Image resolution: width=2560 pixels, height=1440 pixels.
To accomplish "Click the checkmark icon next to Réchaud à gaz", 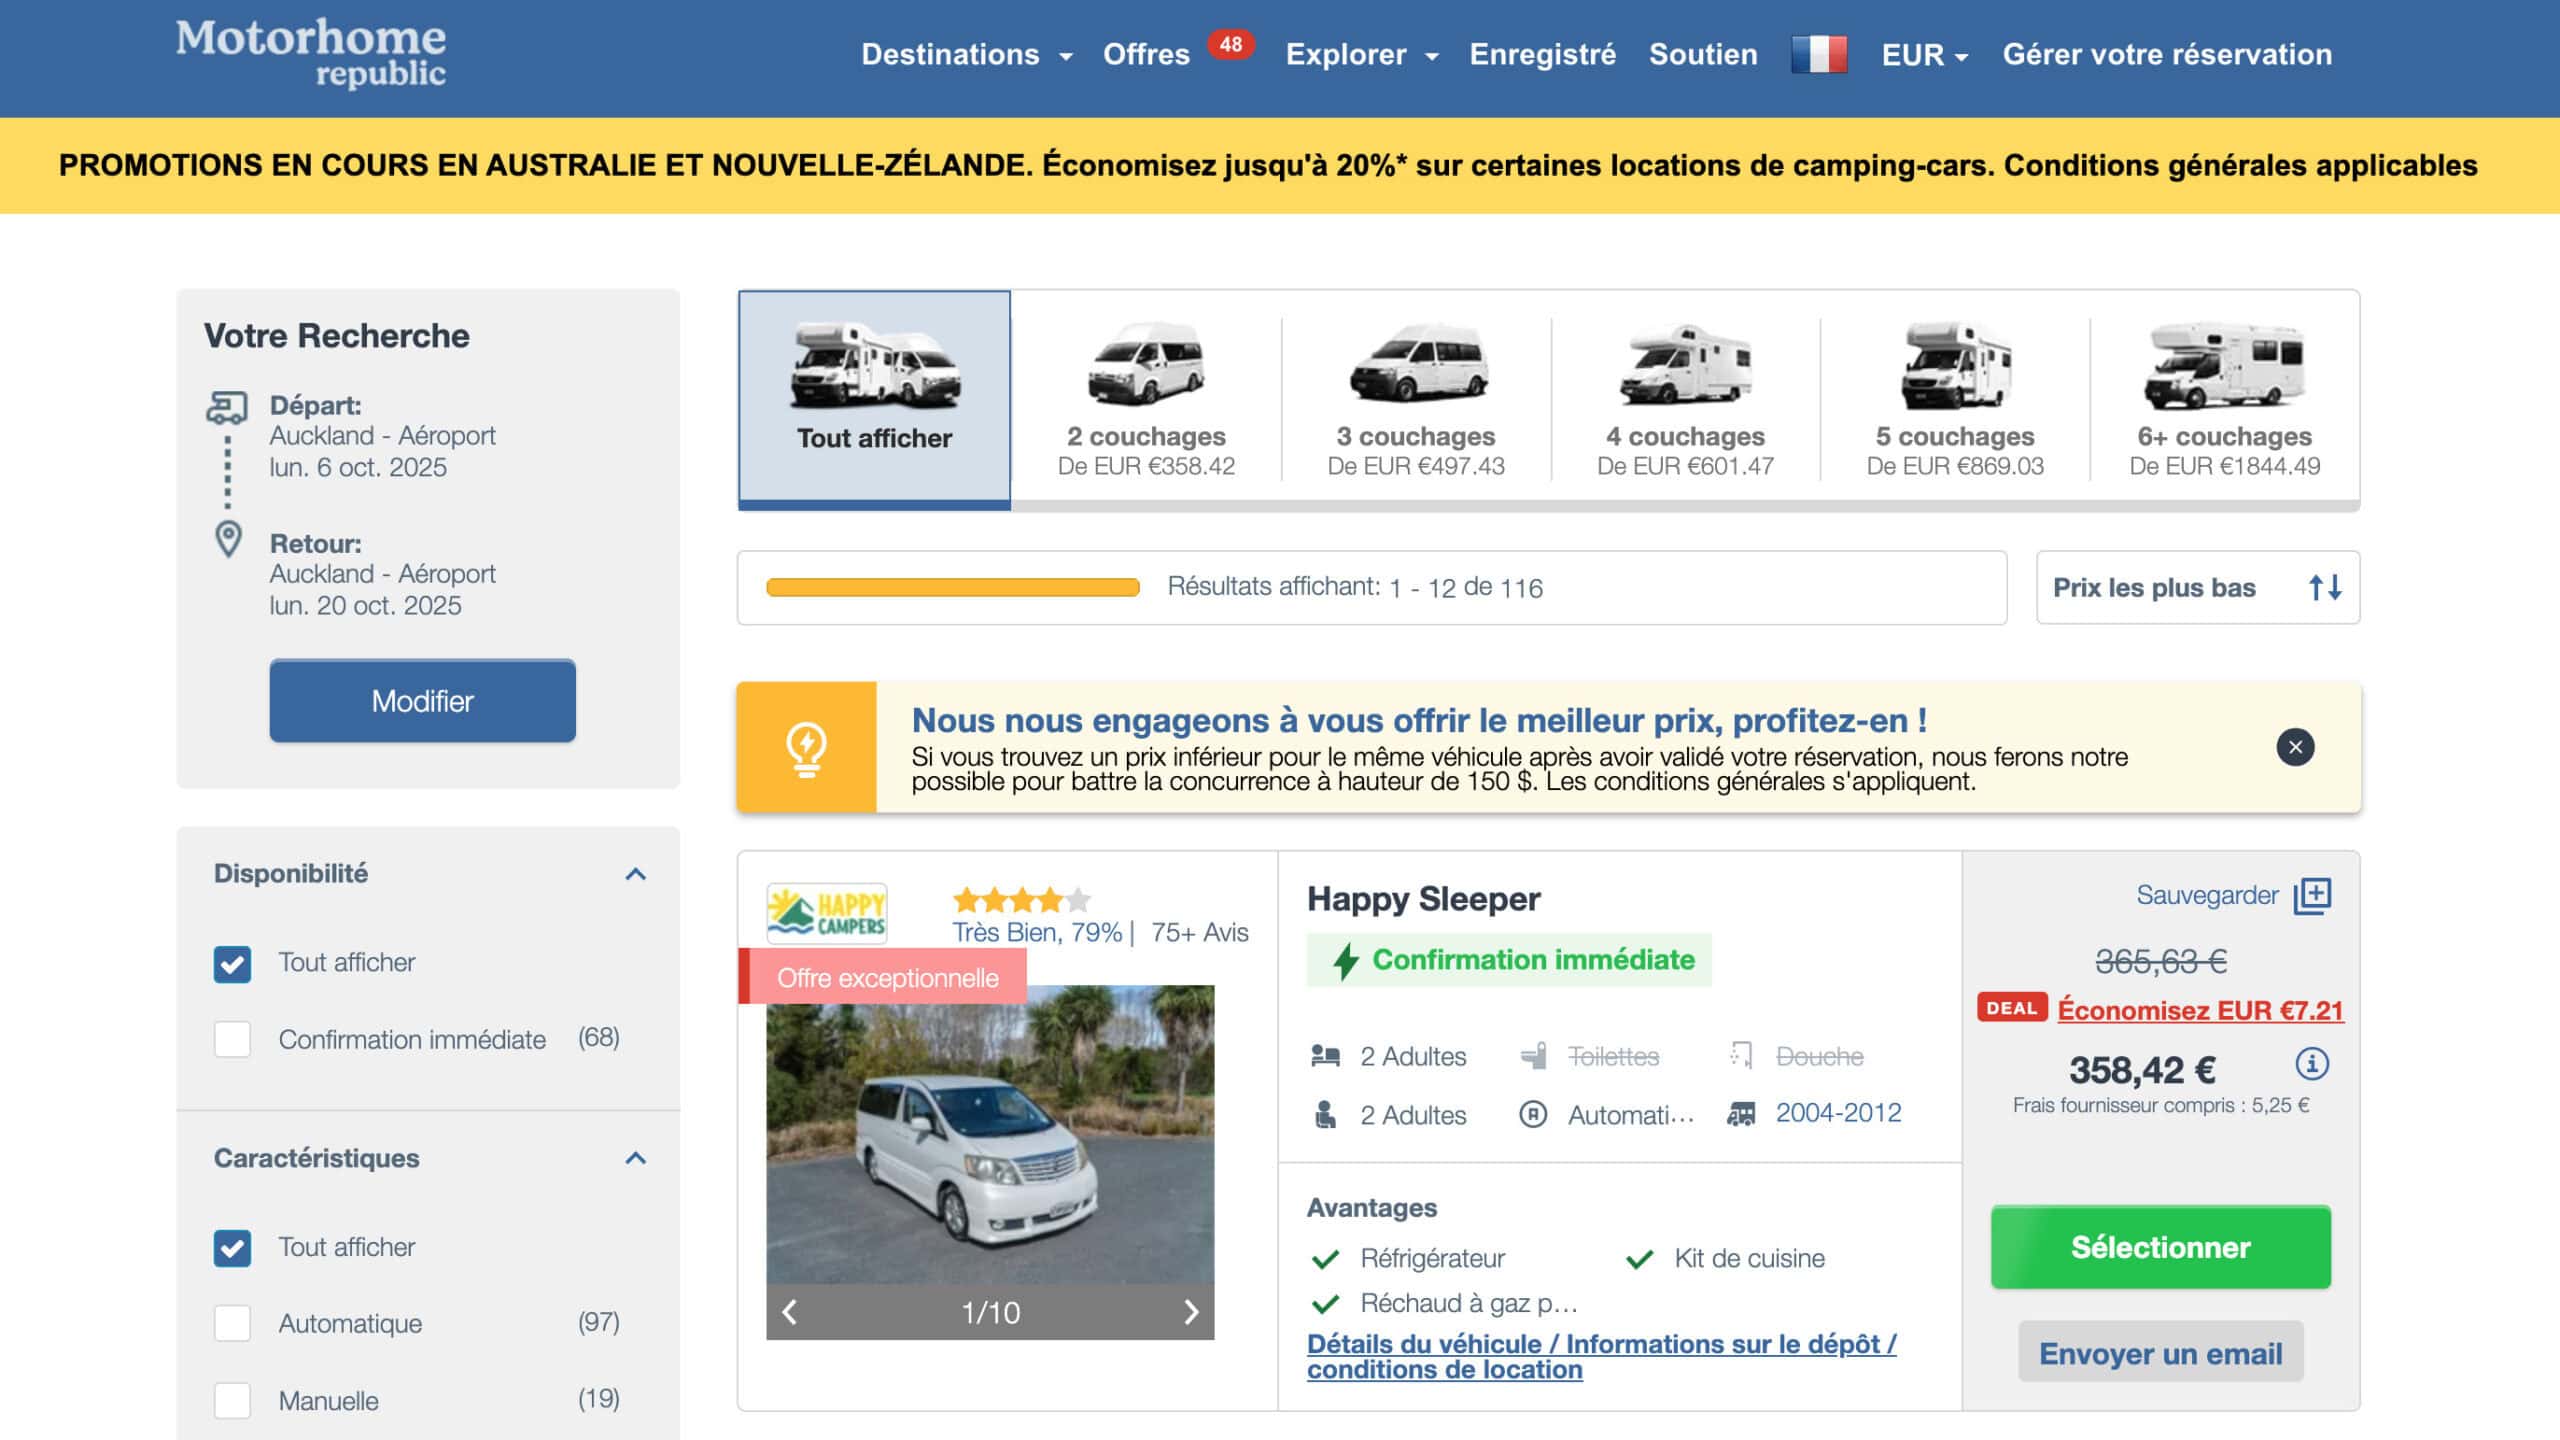I will (1325, 1304).
